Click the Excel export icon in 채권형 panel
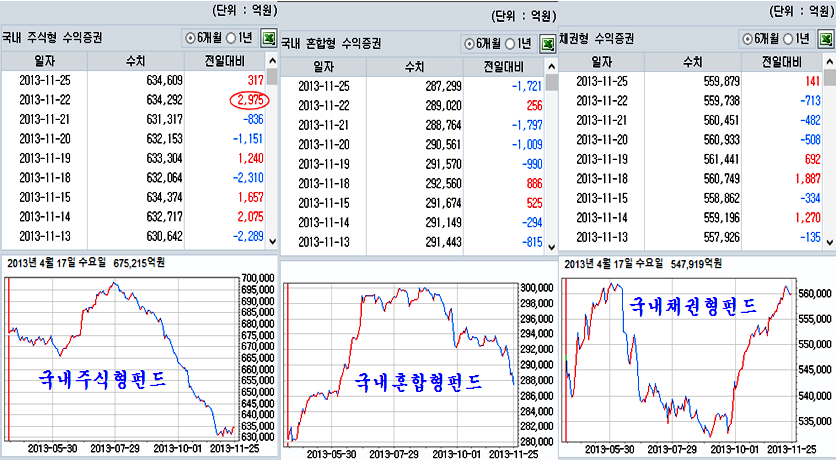Viewport: 836px width, 460px height. tap(825, 38)
